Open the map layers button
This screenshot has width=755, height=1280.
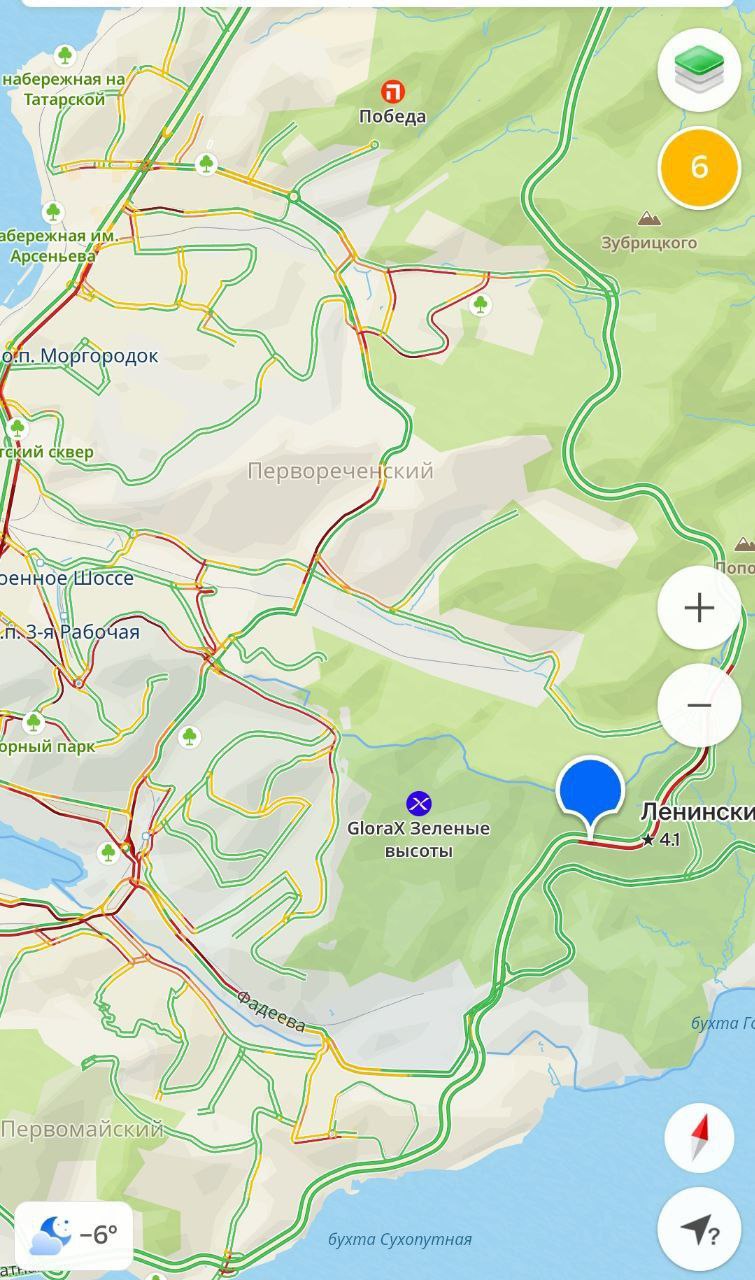pos(699,70)
